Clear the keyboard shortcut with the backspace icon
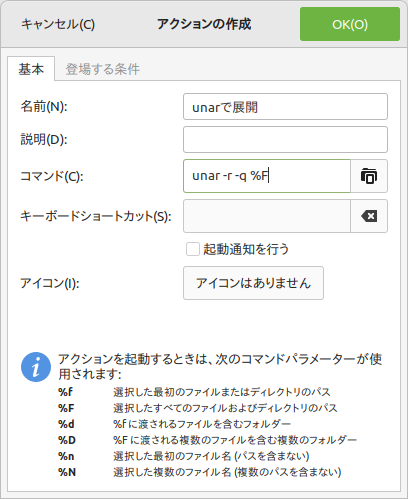Image resolution: width=408 pixels, height=499 pixels. 369,216
